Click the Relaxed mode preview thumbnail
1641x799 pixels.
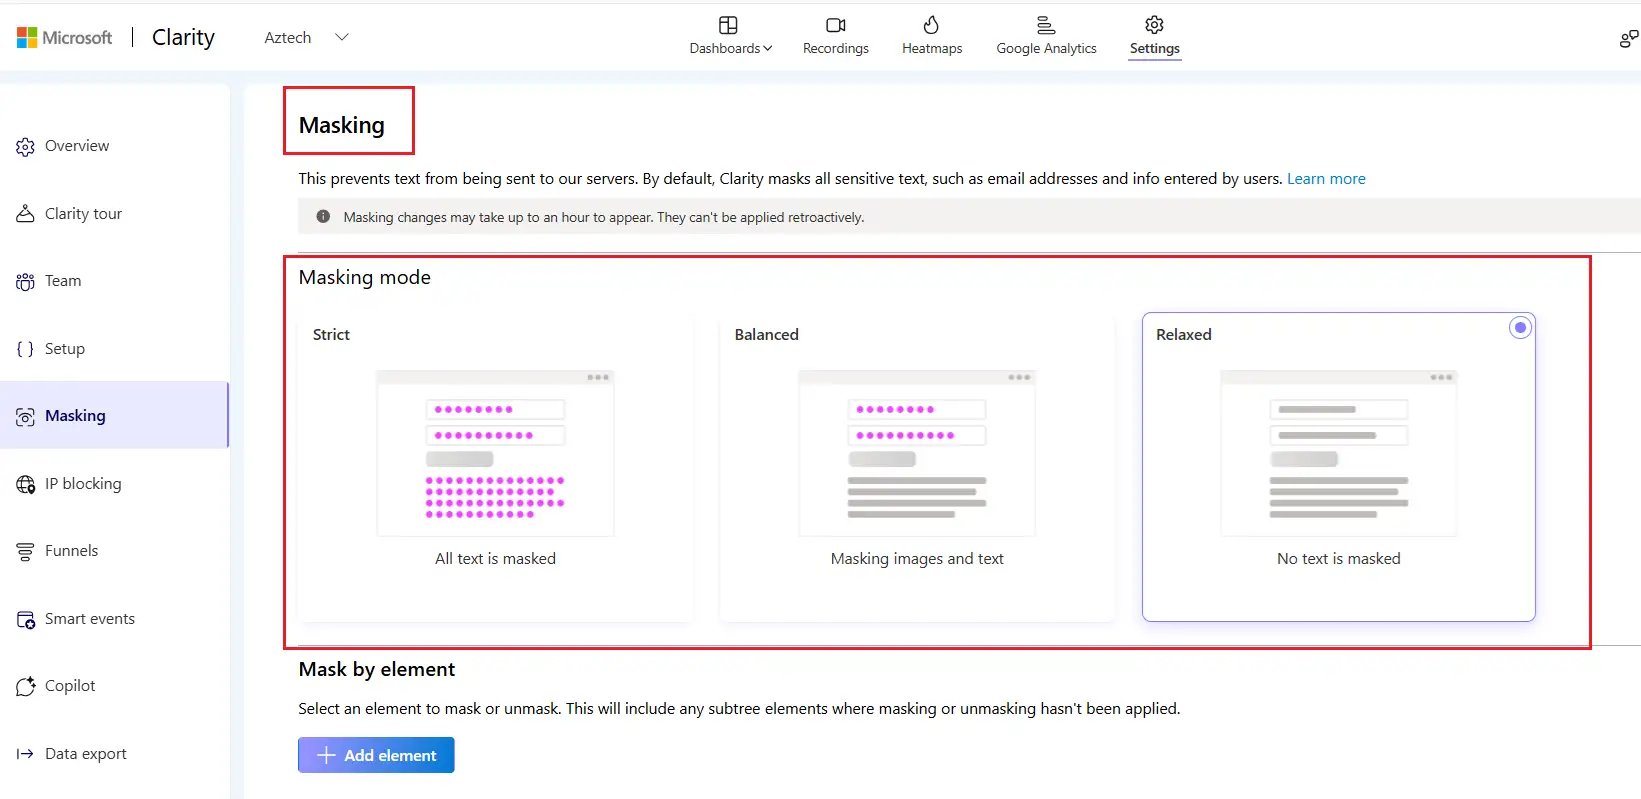coord(1339,453)
